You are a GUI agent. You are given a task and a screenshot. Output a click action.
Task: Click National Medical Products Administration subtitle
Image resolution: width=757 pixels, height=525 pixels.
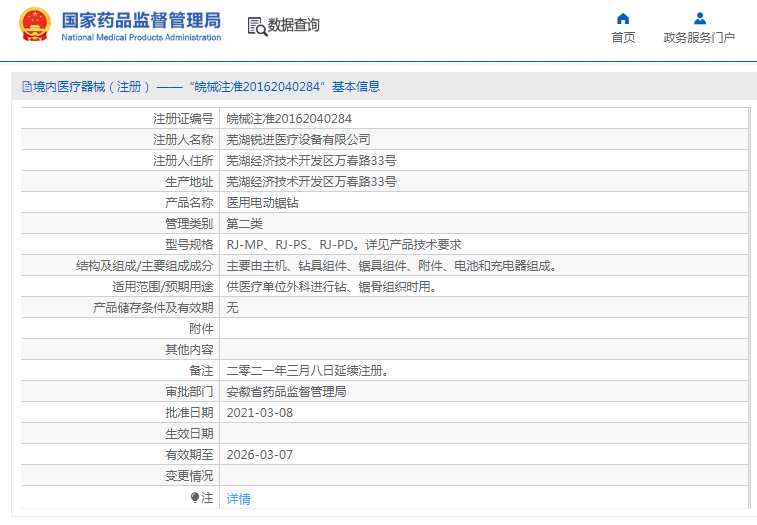pyautogui.click(x=141, y=37)
